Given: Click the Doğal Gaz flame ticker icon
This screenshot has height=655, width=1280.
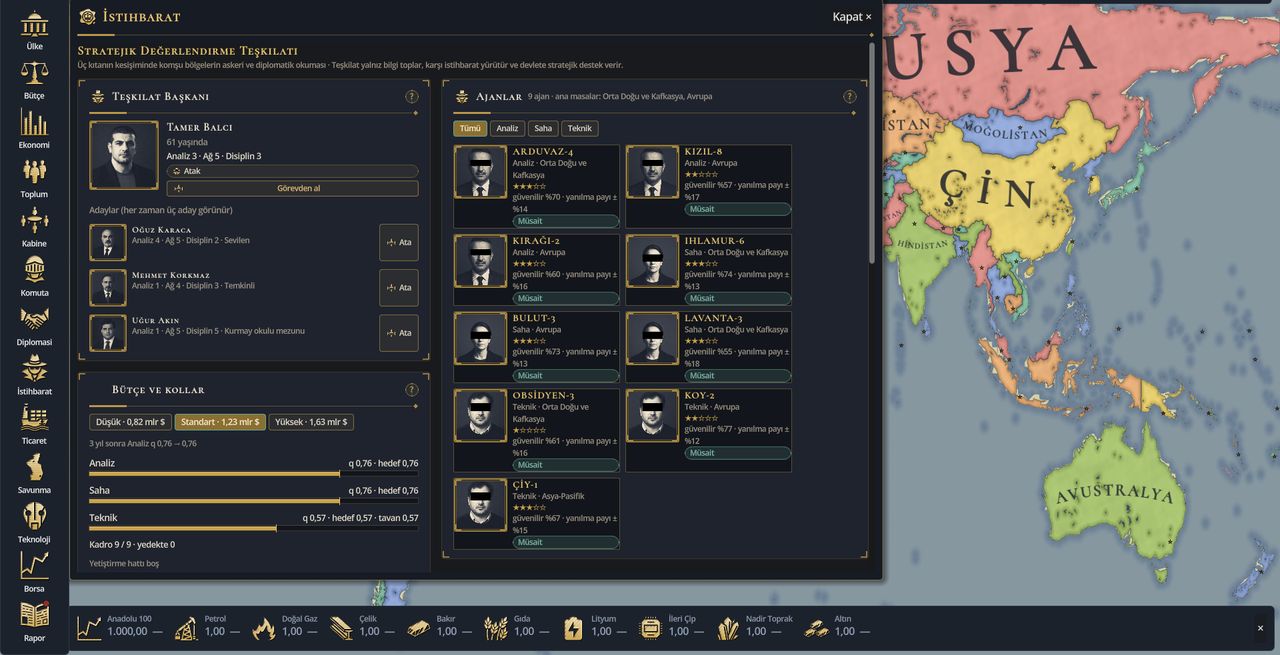Looking at the screenshot, I should point(264,628).
